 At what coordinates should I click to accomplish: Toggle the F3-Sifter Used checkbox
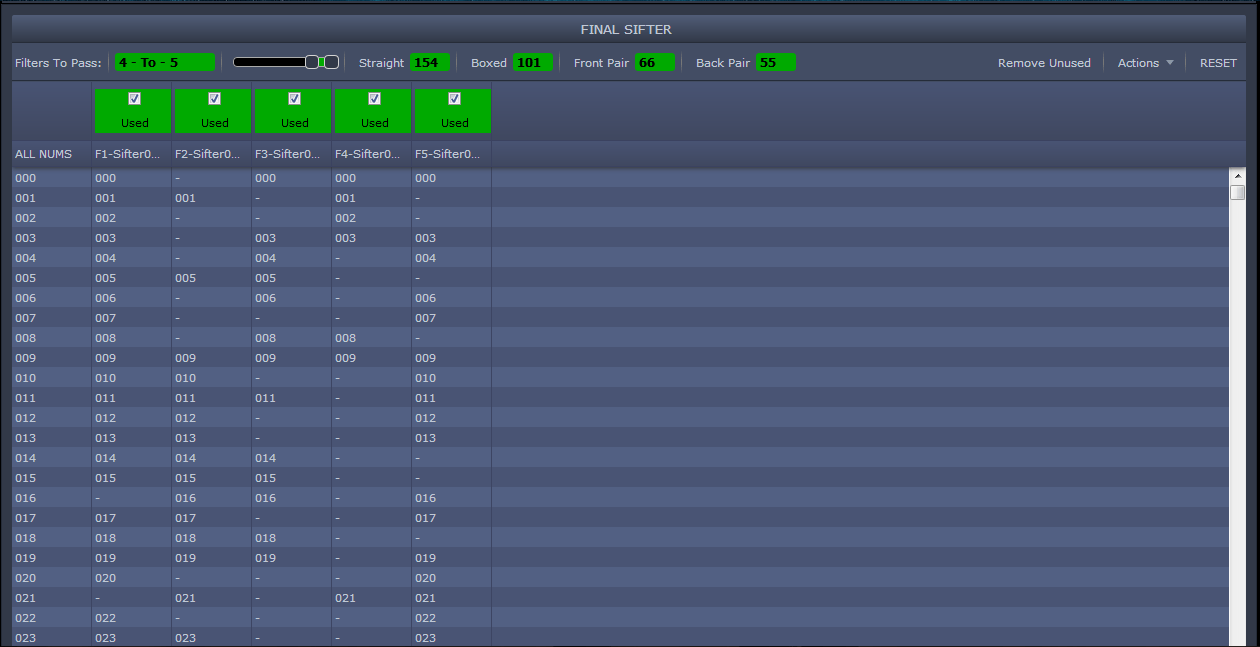[294, 99]
